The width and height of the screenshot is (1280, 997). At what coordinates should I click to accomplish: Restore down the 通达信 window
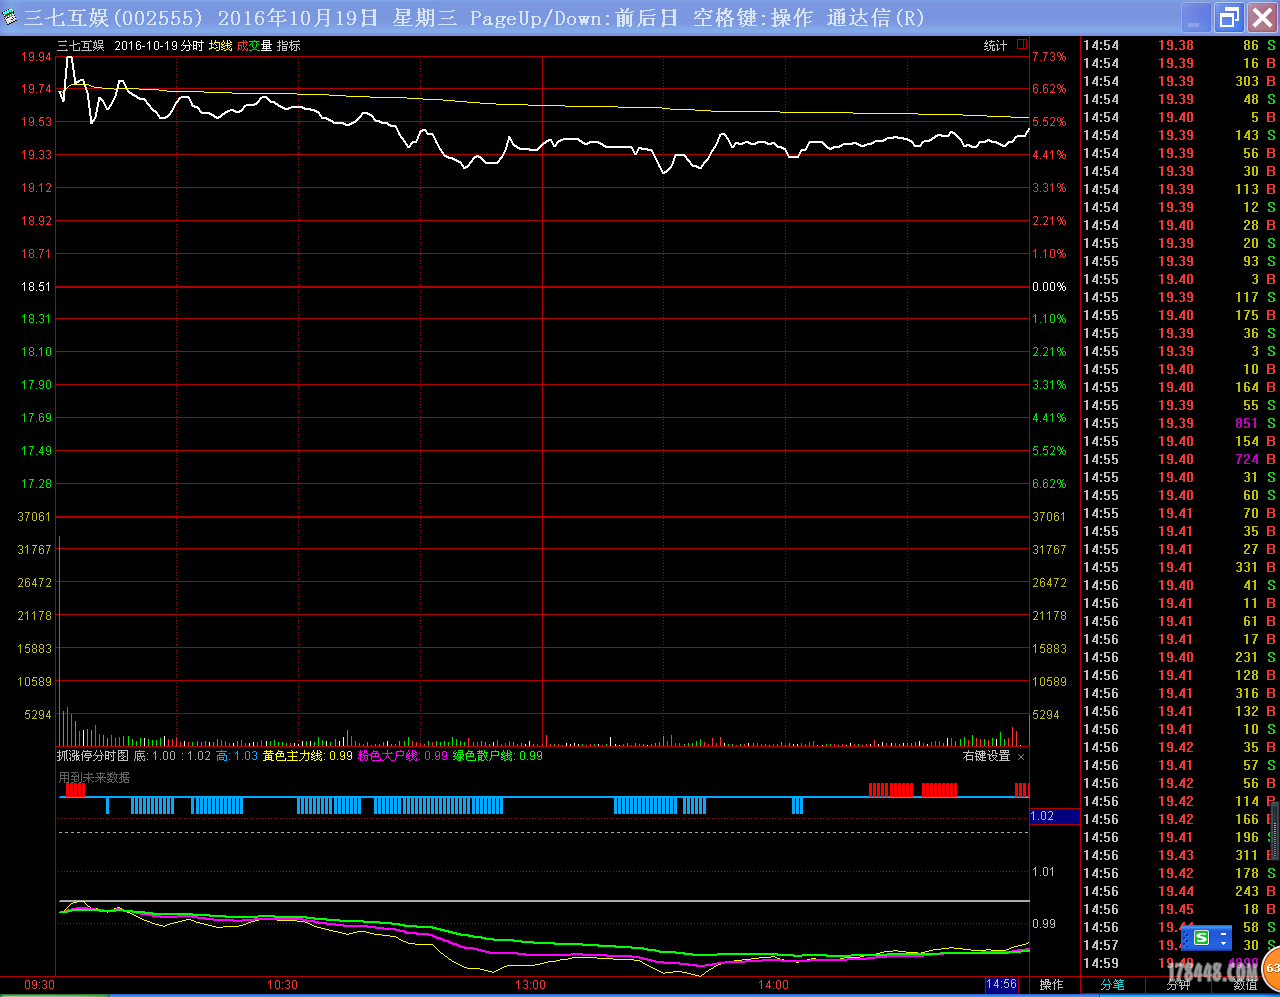pyautogui.click(x=1229, y=17)
